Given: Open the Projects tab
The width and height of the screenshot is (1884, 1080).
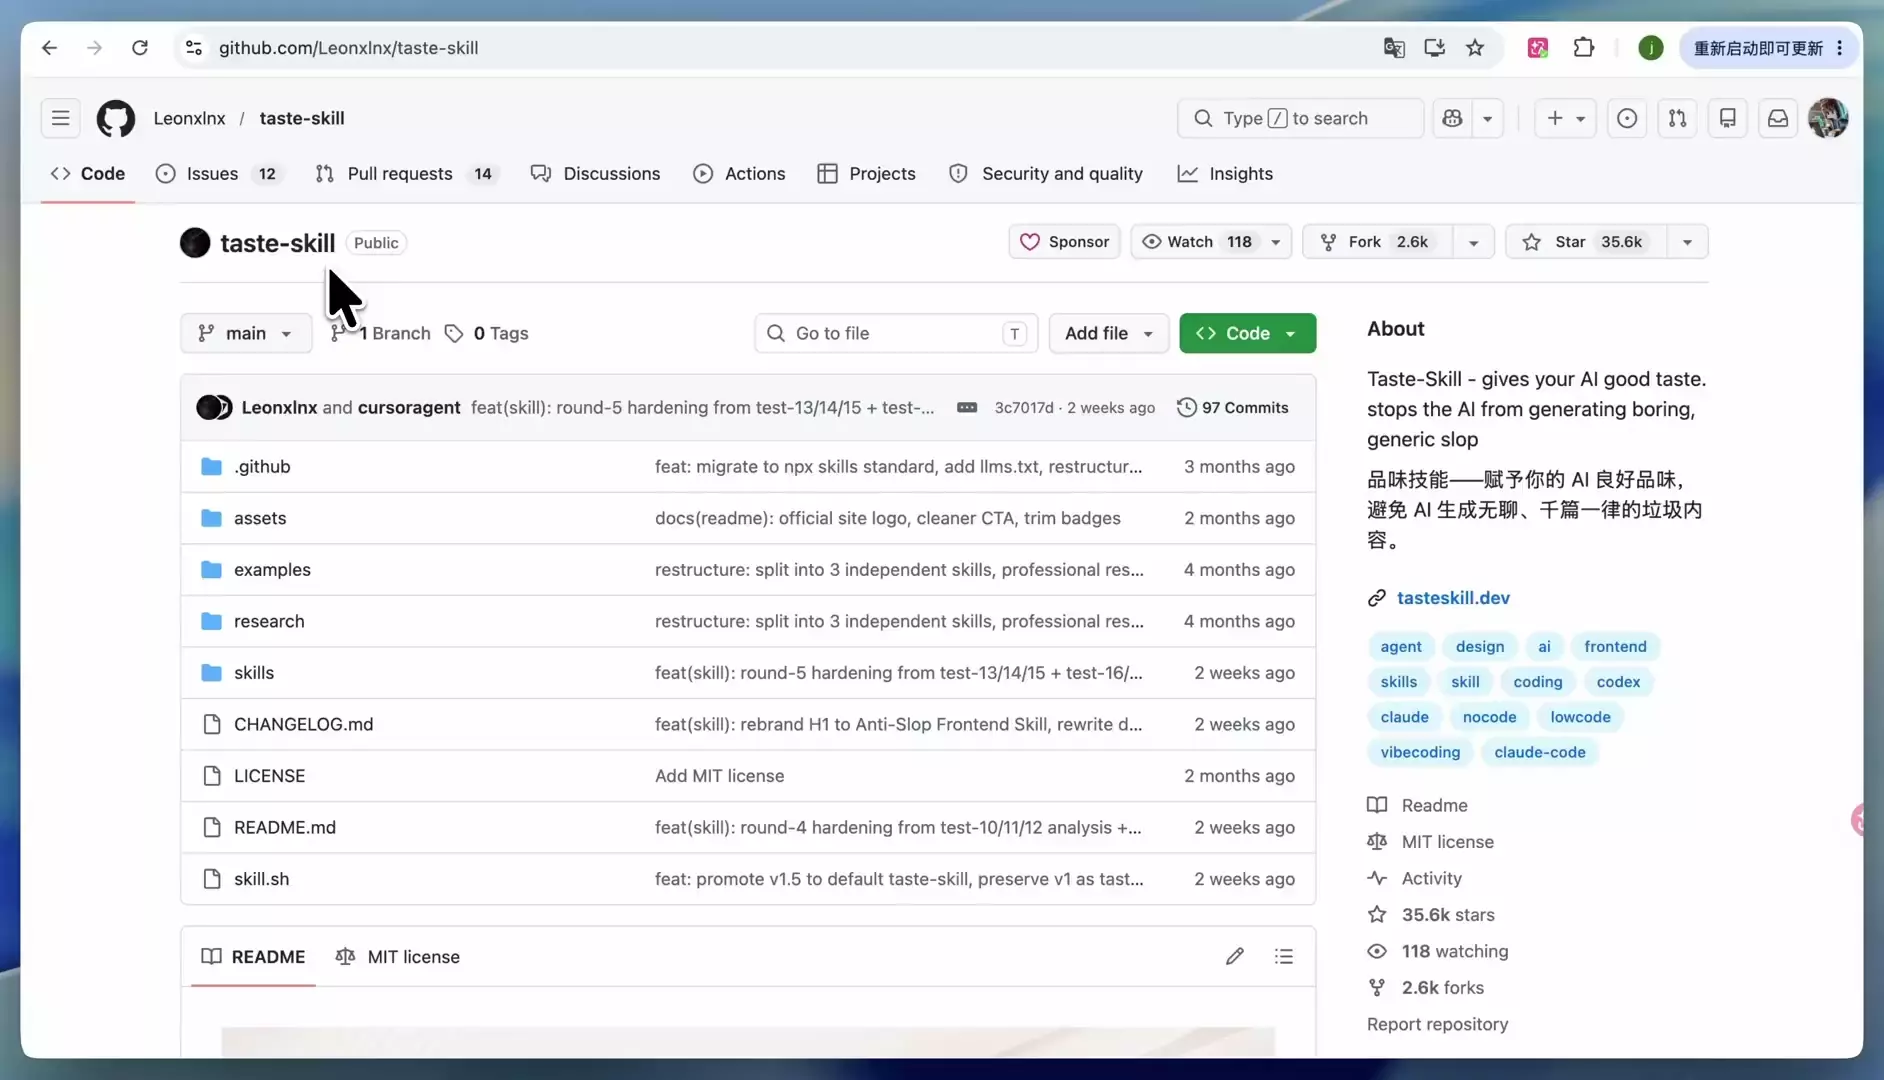Looking at the screenshot, I should [x=866, y=174].
